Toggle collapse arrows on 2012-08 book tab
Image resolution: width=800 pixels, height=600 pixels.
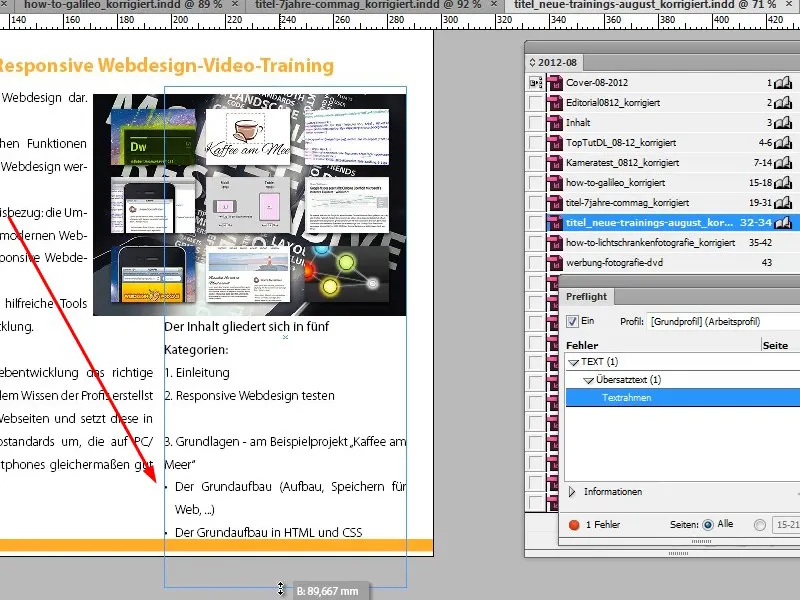pyautogui.click(x=532, y=62)
